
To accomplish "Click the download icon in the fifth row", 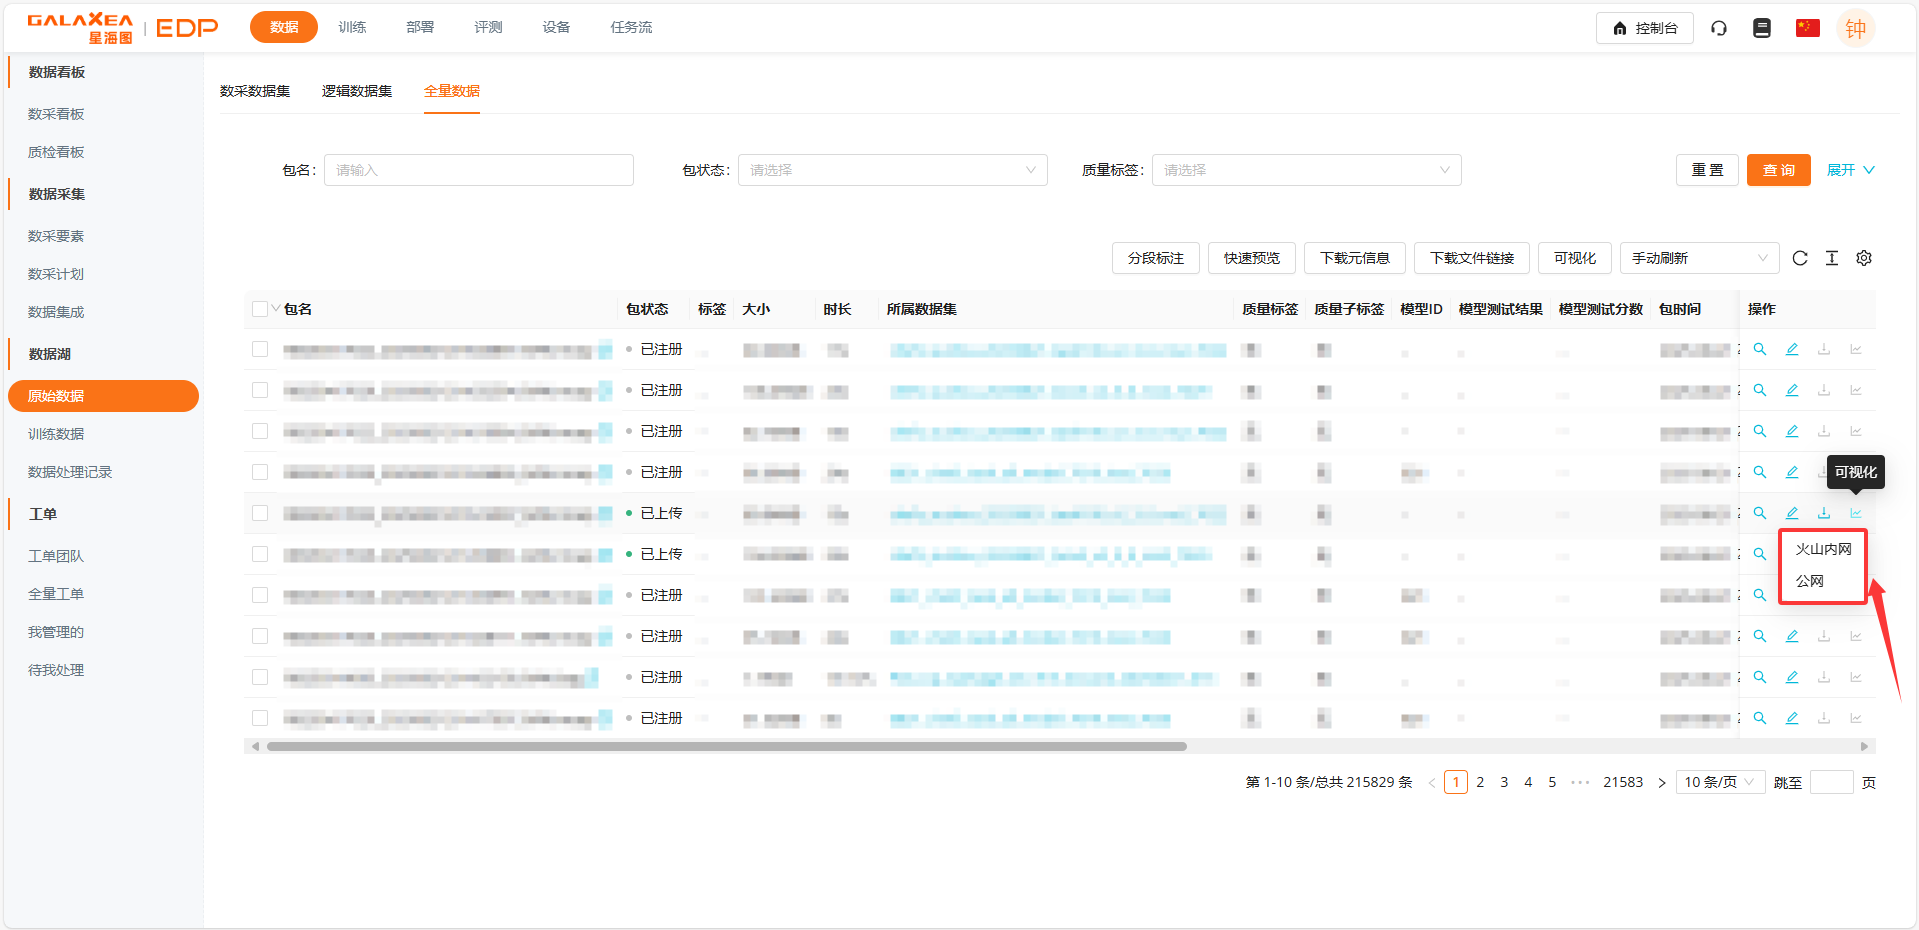I will 1823,513.
